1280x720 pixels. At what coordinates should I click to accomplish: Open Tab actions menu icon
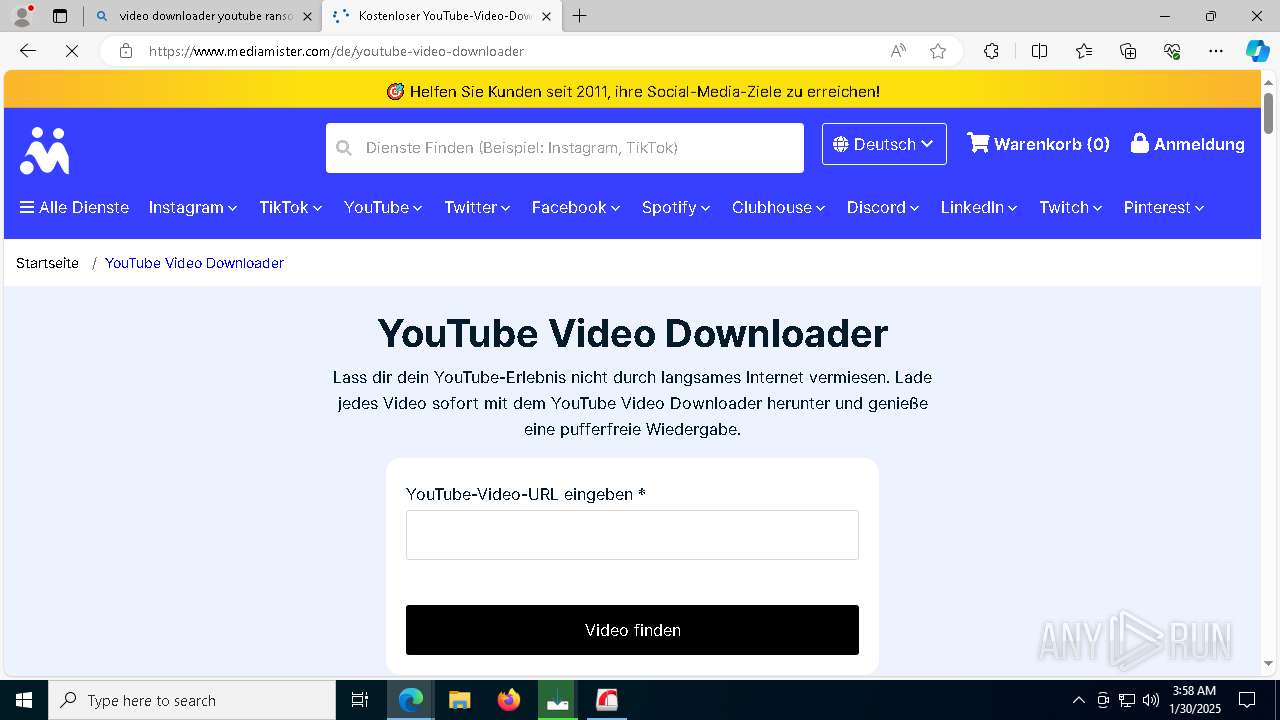(60, 16)
